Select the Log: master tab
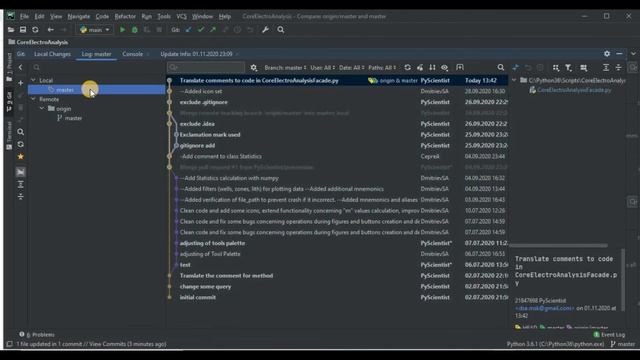This screenshot has height=360, width=640. pyautogui.click(x=96, y=54)
